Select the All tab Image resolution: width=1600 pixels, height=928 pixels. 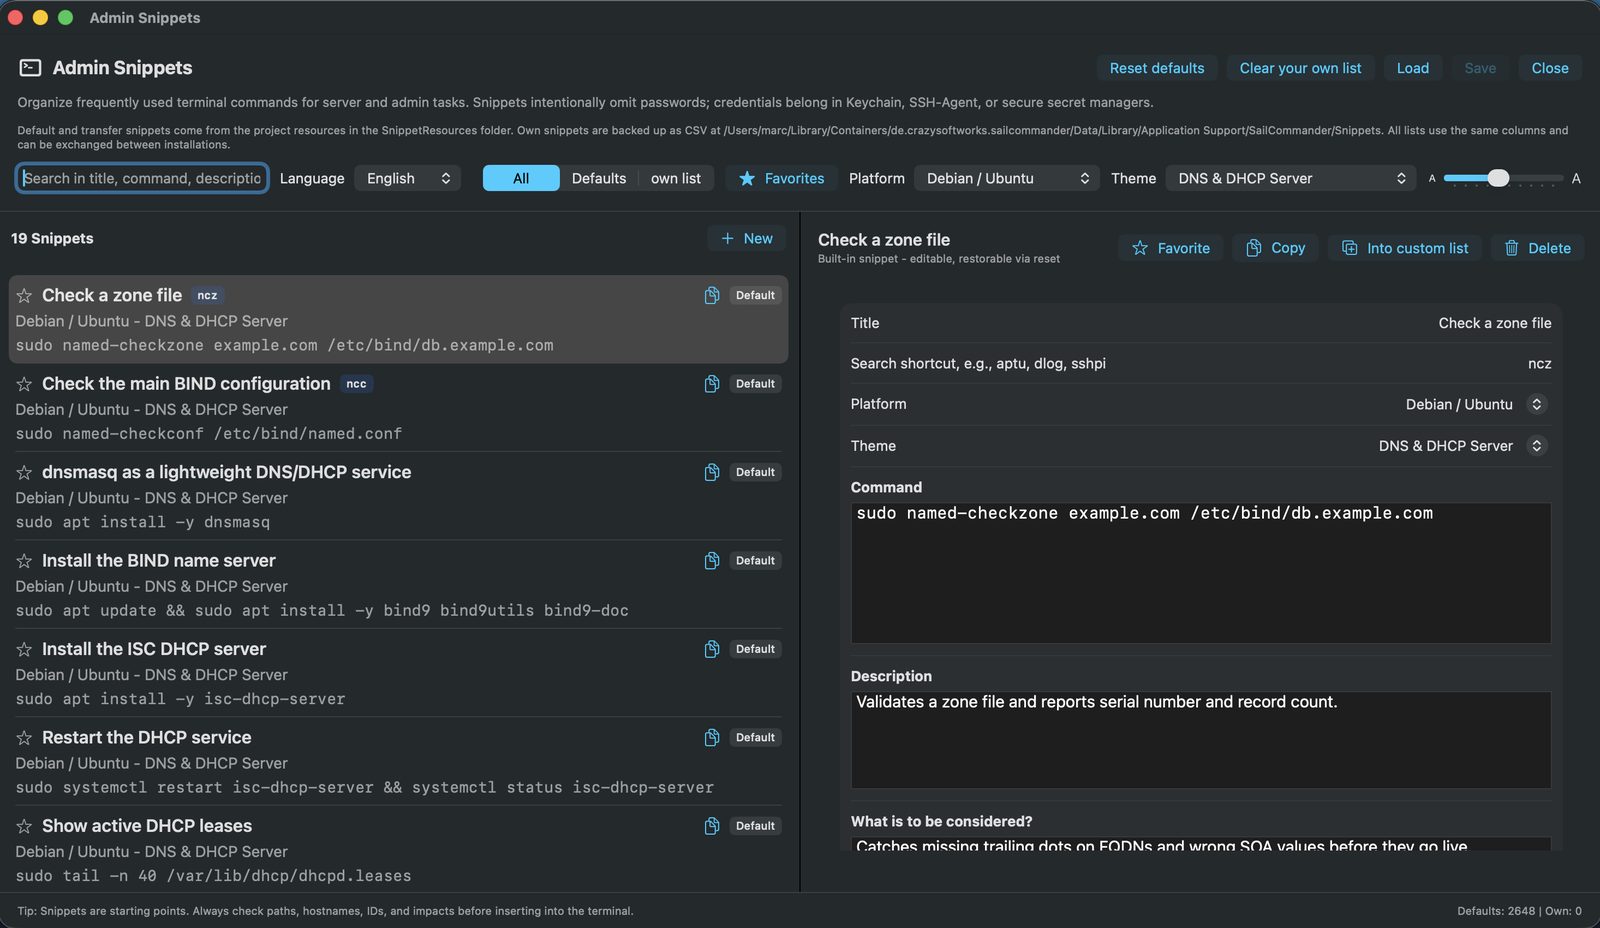521,178
